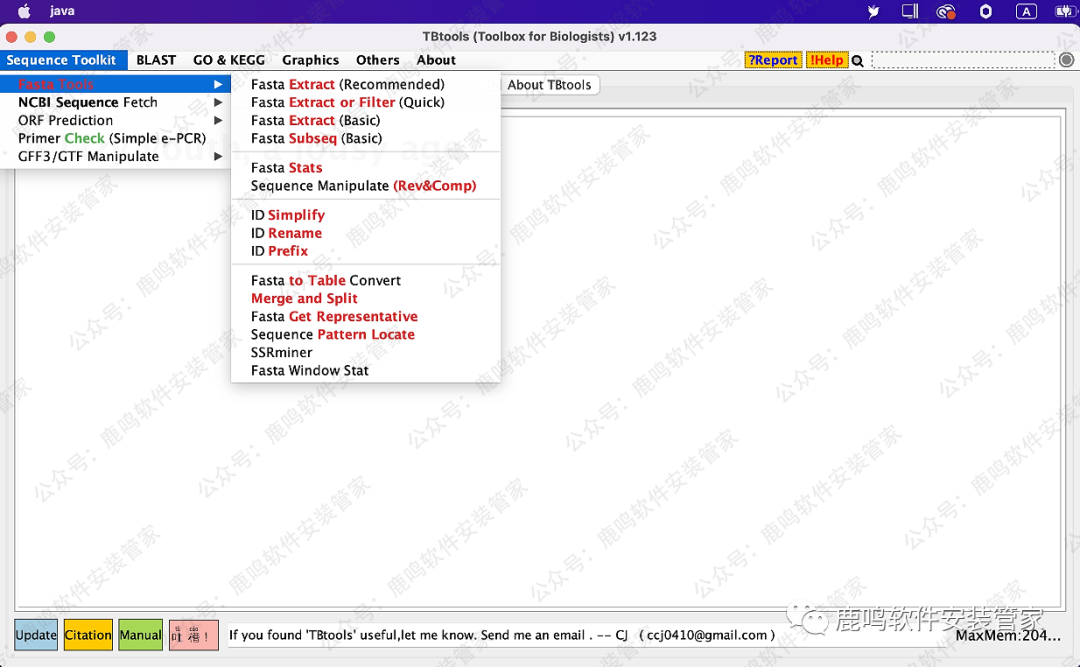Open the Apple menu
Viewport: 1080px width, 667px height.
[x=24, y=12]
